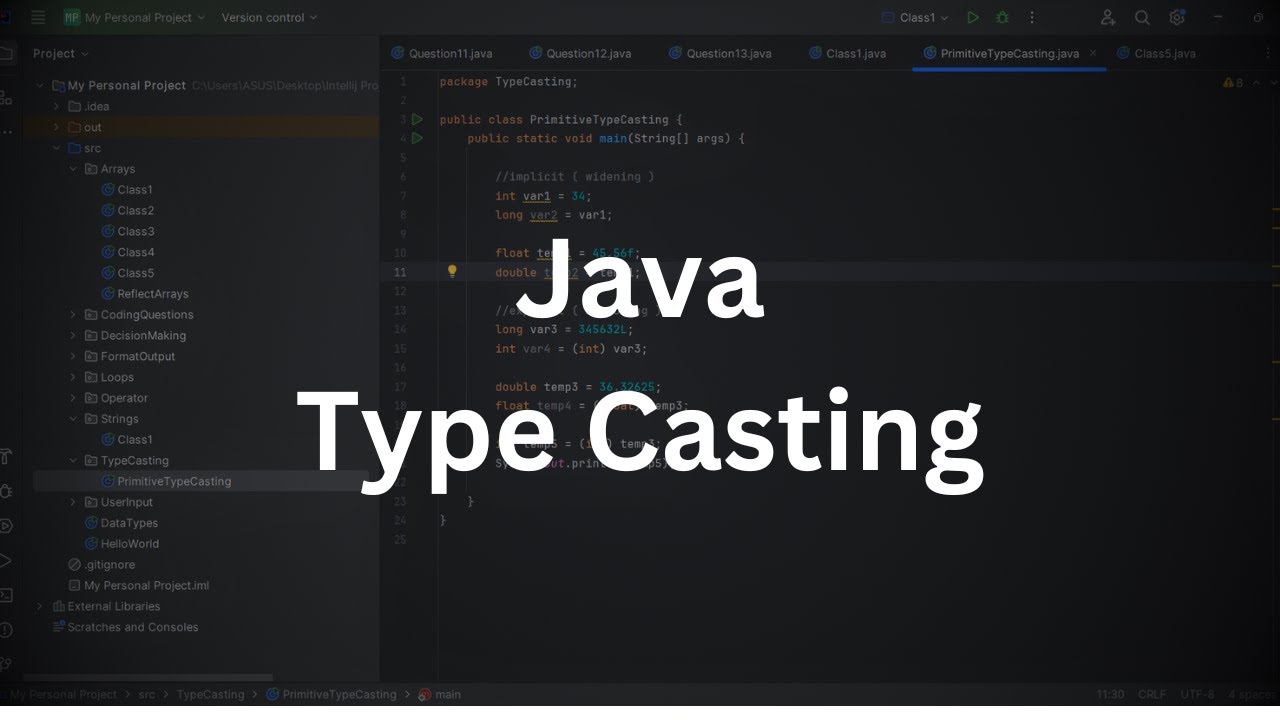
Task: Click PrimitiveTypeCasting in the breadcrumb bar
Action: [331, 694]
